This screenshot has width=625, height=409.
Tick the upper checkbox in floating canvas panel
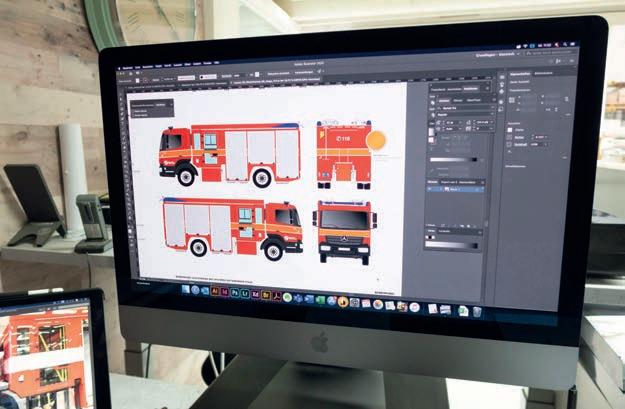click(x=134, y=111)
